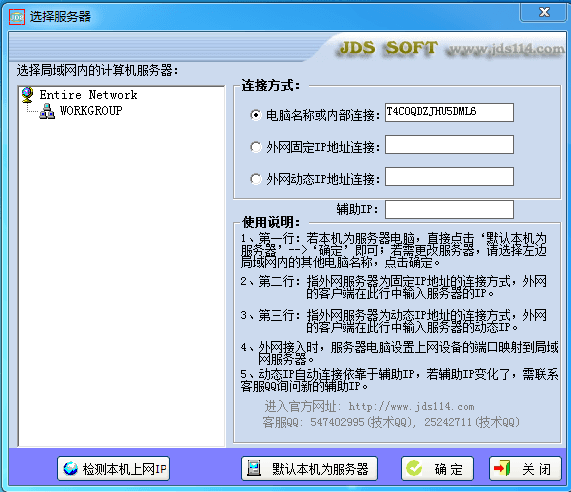Click the computer name field T4COQDZJHU5DML6
This screenshot has width=571, height=492.
tap(449, 112)
